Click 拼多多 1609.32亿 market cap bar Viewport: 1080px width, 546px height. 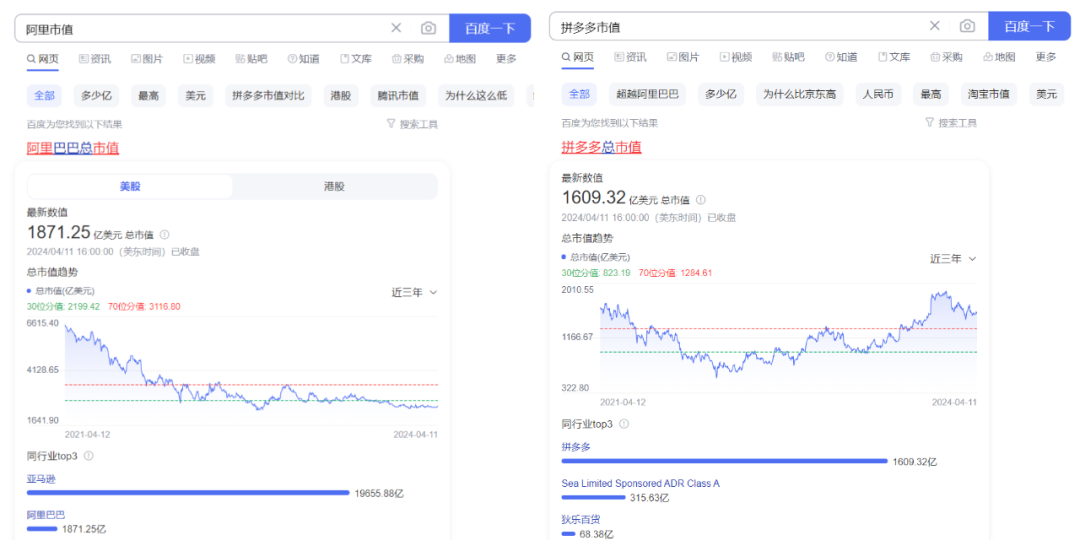tap(725, 461)
